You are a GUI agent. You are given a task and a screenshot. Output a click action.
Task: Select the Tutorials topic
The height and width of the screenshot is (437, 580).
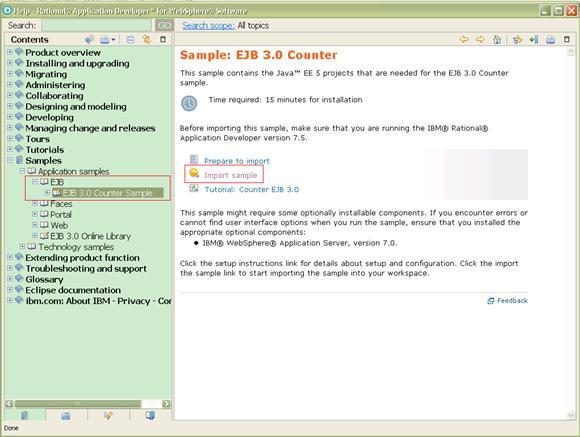44,149
